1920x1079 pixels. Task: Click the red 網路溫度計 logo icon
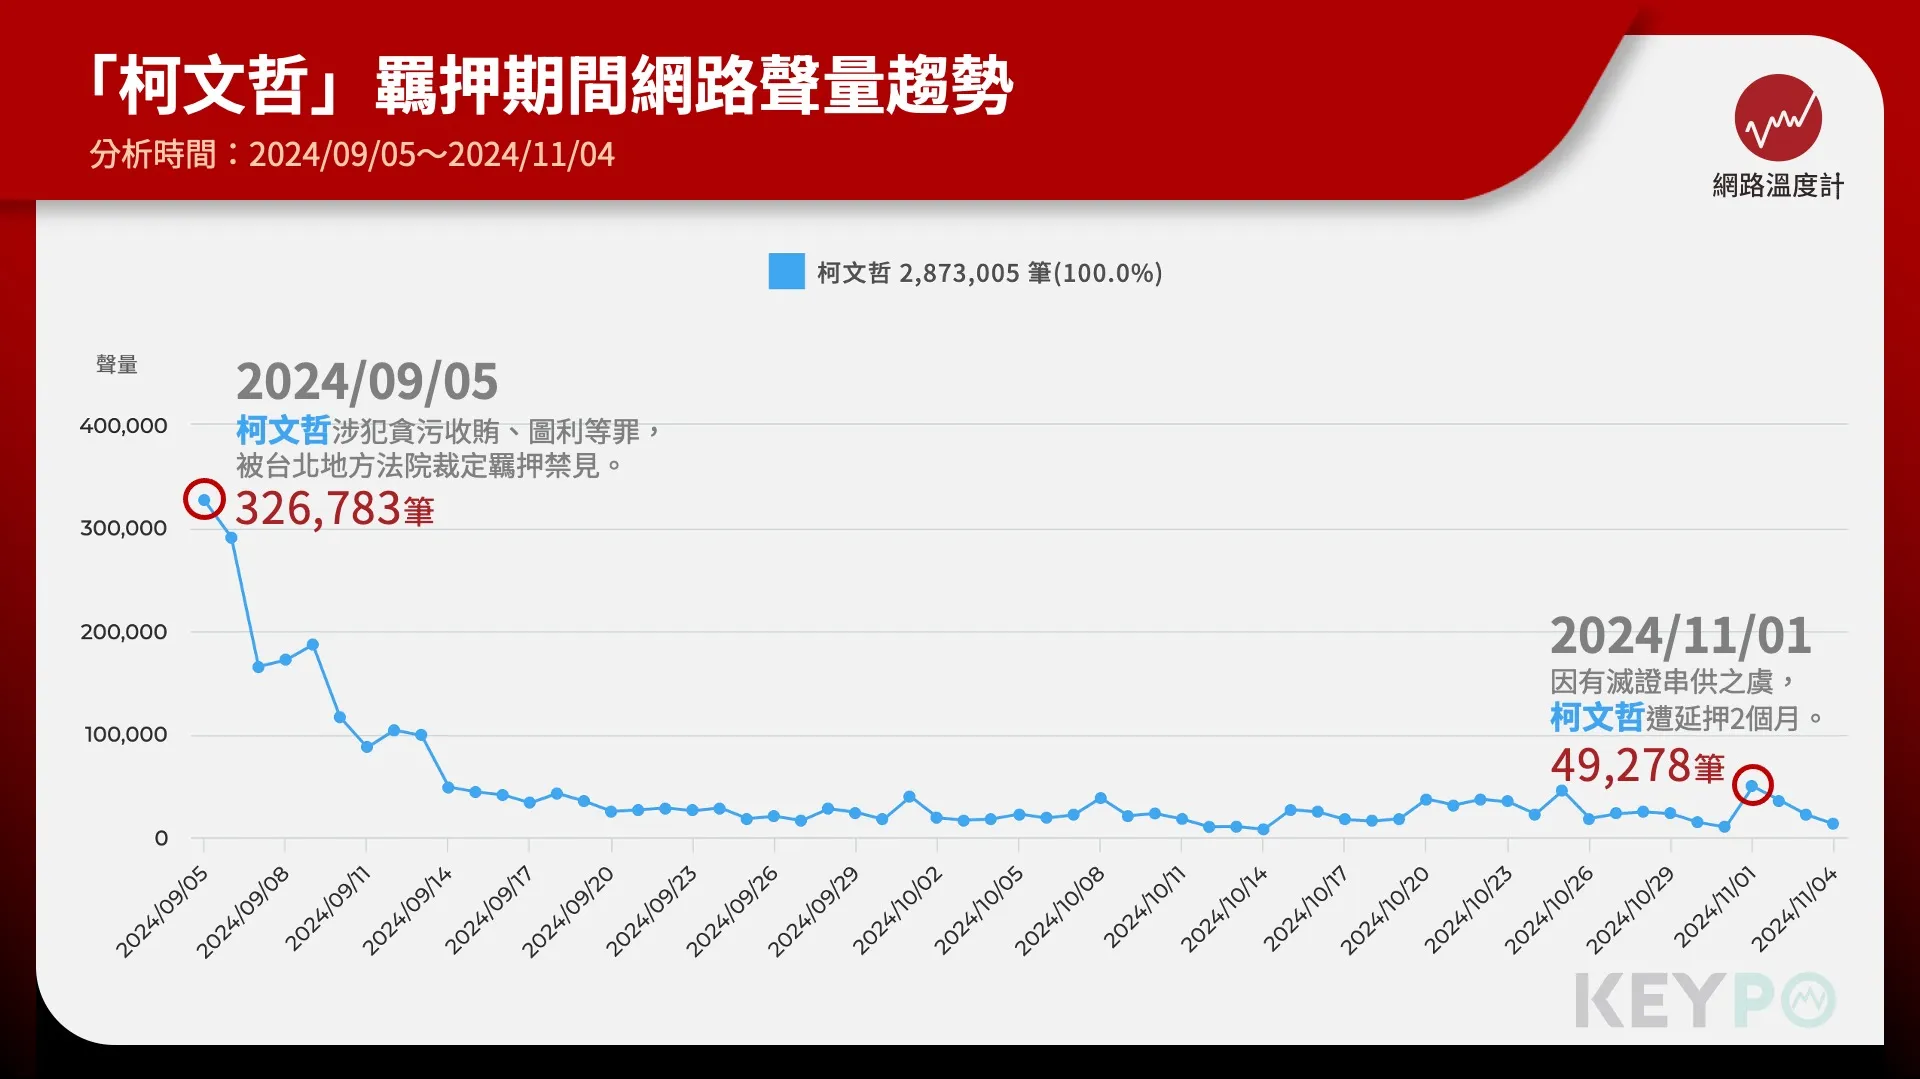click(x=1778, y=118)
